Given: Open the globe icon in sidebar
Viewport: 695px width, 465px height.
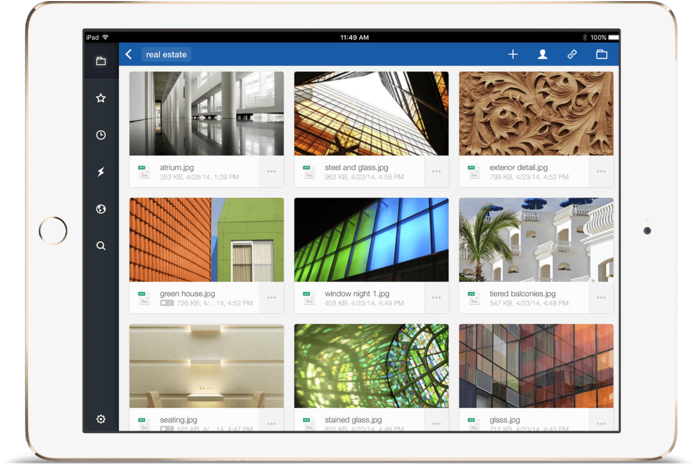Looking at the screenshot, I should 101,209.
